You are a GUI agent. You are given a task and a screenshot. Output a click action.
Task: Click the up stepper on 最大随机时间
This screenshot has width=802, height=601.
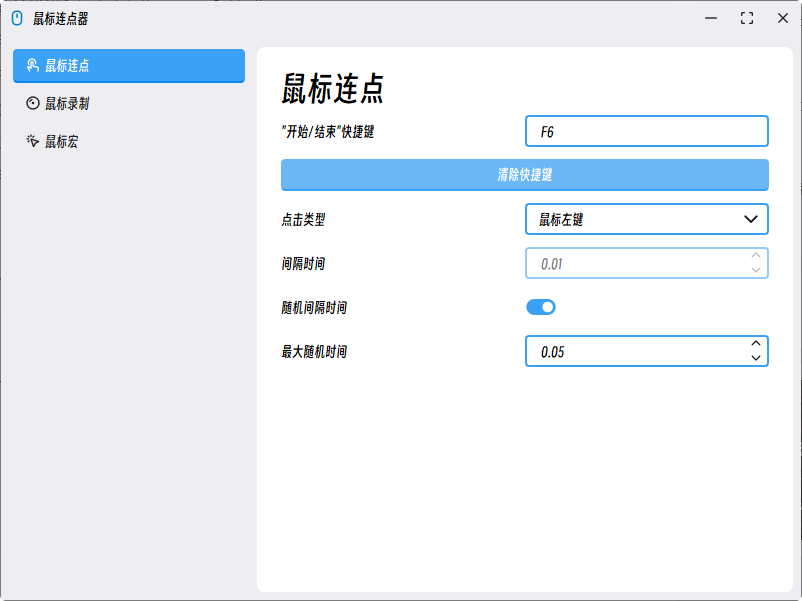point(755,343)
